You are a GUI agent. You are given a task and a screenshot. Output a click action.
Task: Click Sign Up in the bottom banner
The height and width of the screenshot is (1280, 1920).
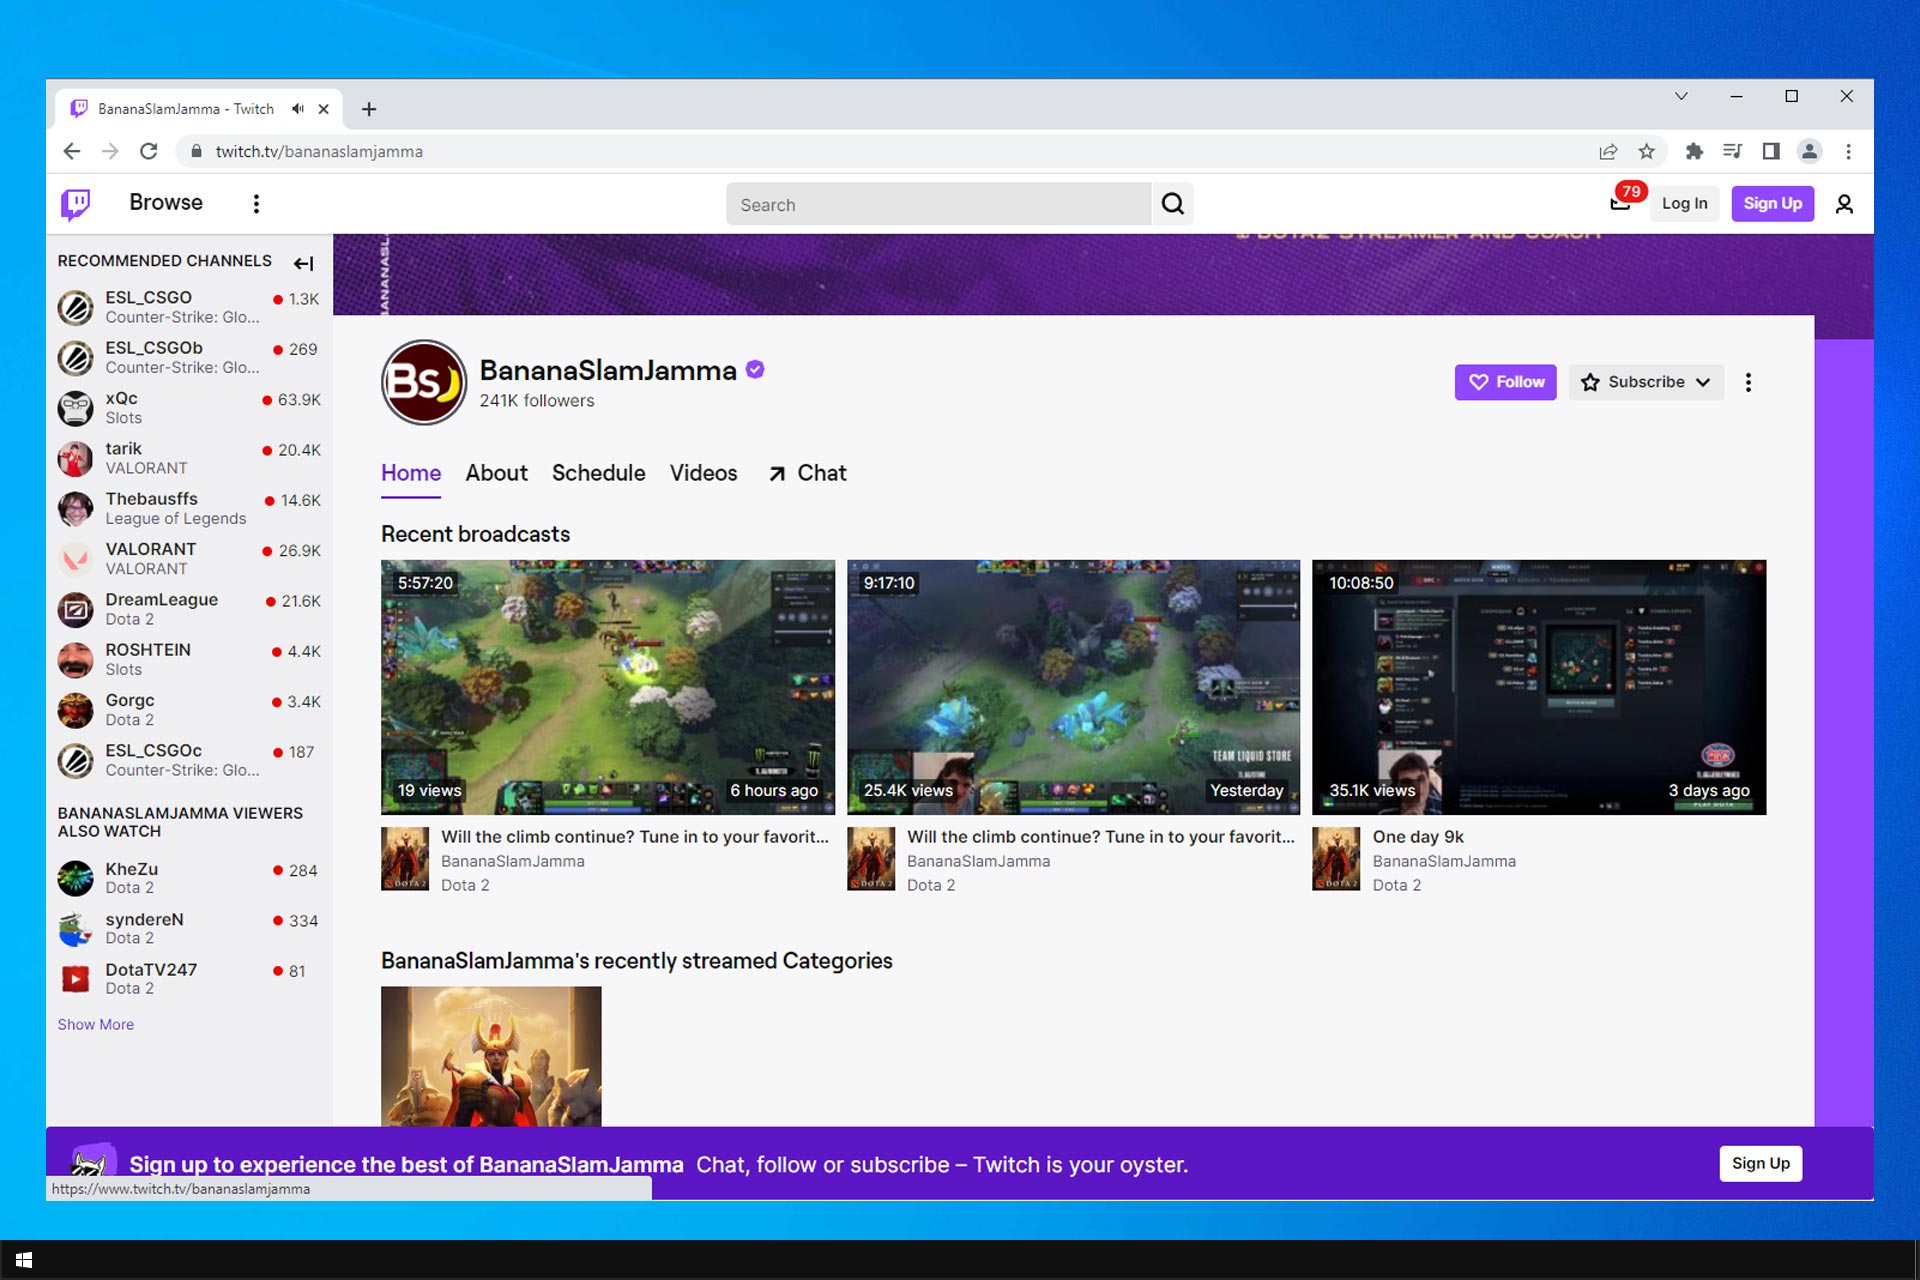(1760, 1163)
